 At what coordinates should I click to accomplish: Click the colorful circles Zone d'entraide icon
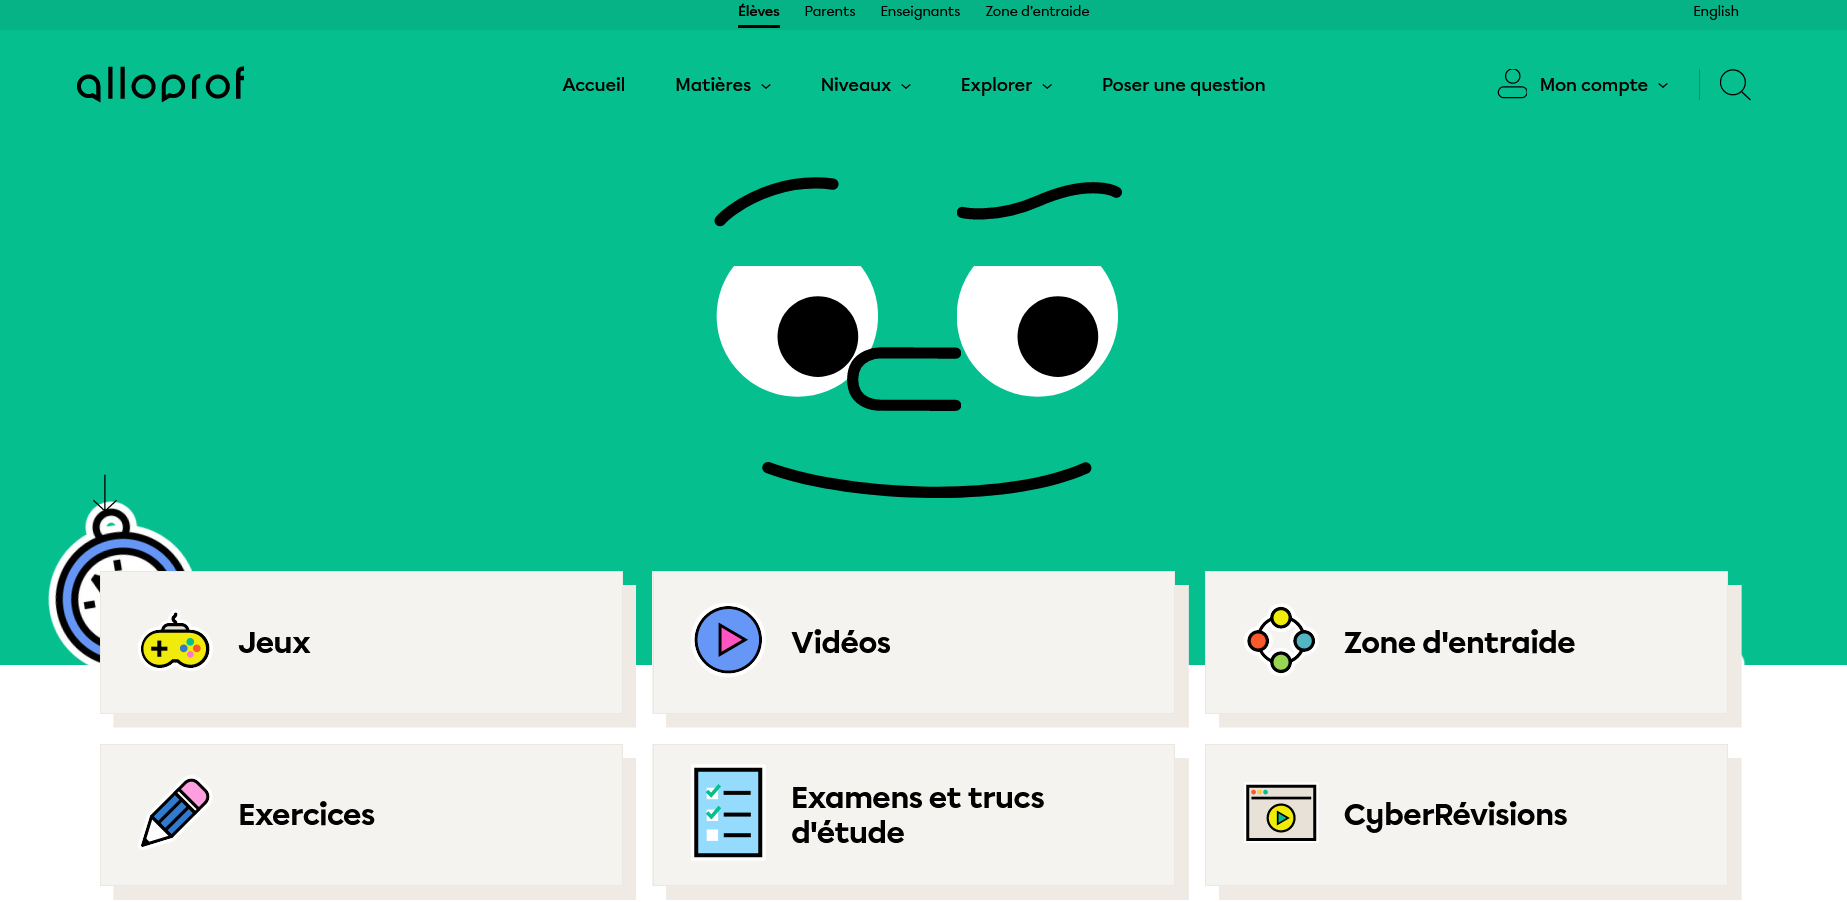coord(1281,640)
